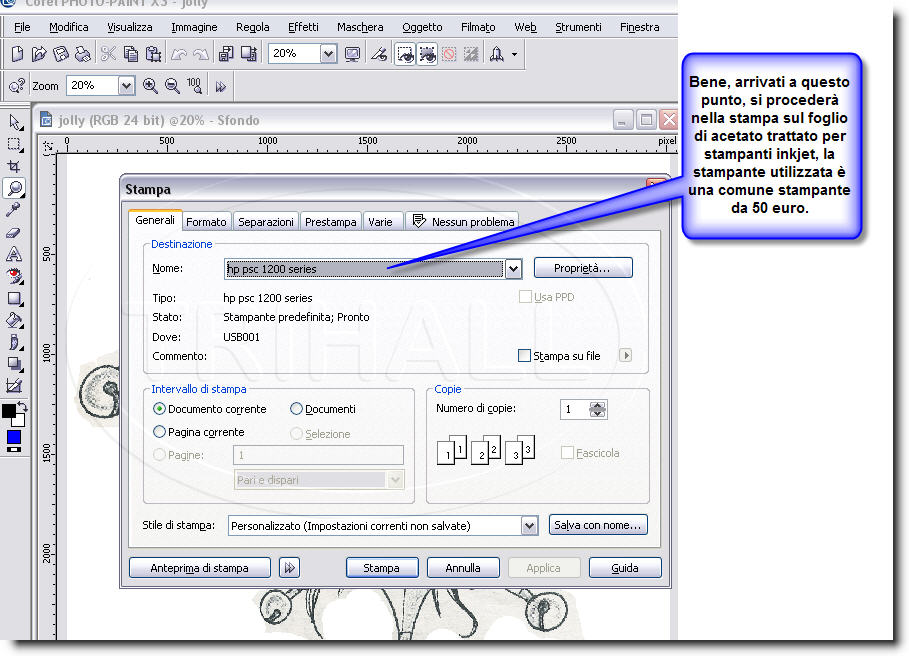
Task: Select the Rectangle Mask tool
Action: click(14, 144)
